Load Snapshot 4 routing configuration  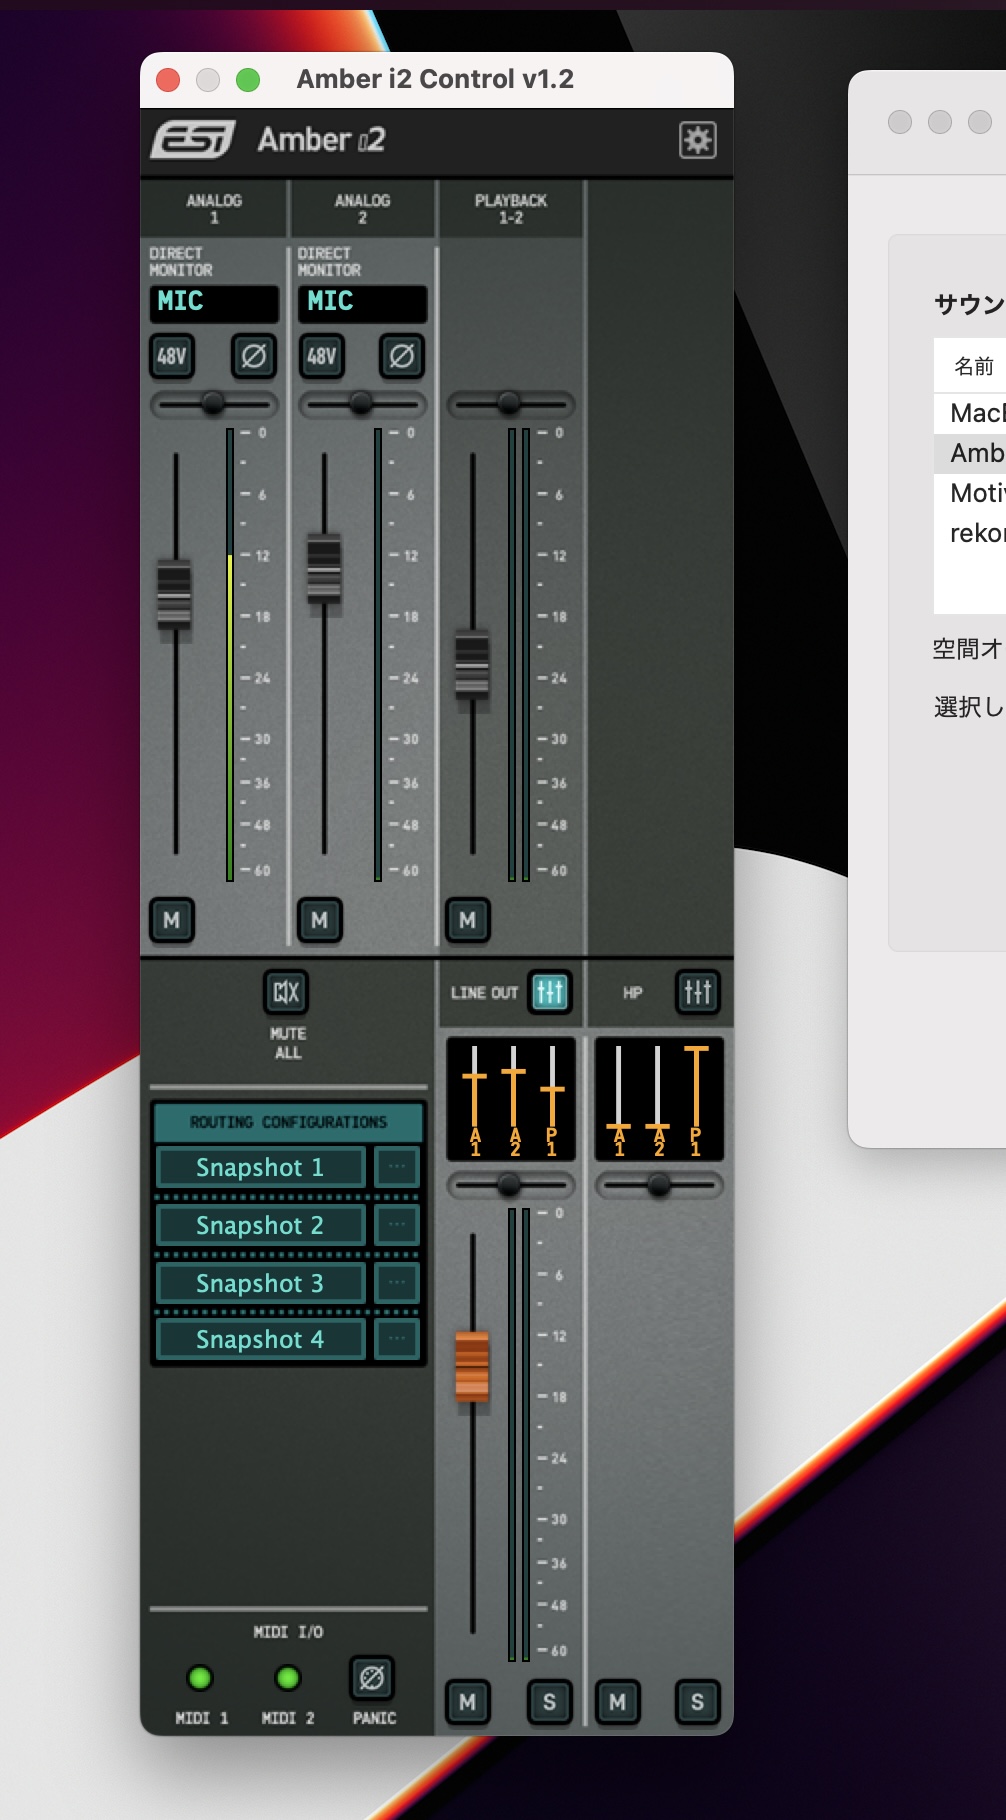click(260, 1339)
